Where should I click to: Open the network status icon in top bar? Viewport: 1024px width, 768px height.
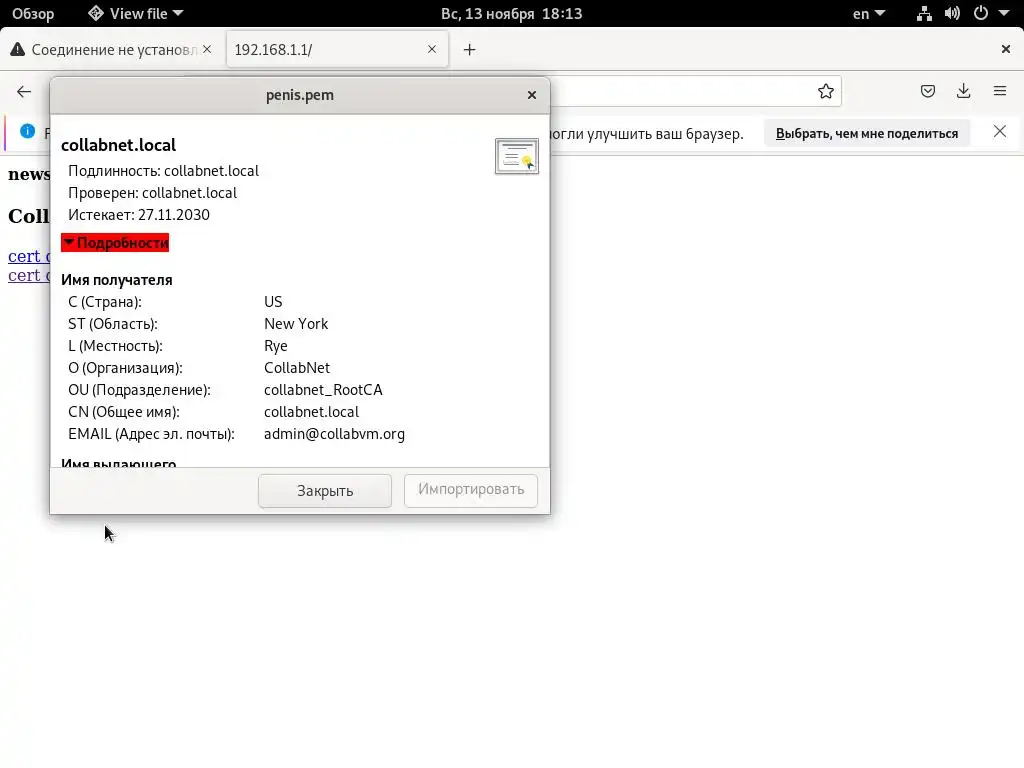(924, 14)
